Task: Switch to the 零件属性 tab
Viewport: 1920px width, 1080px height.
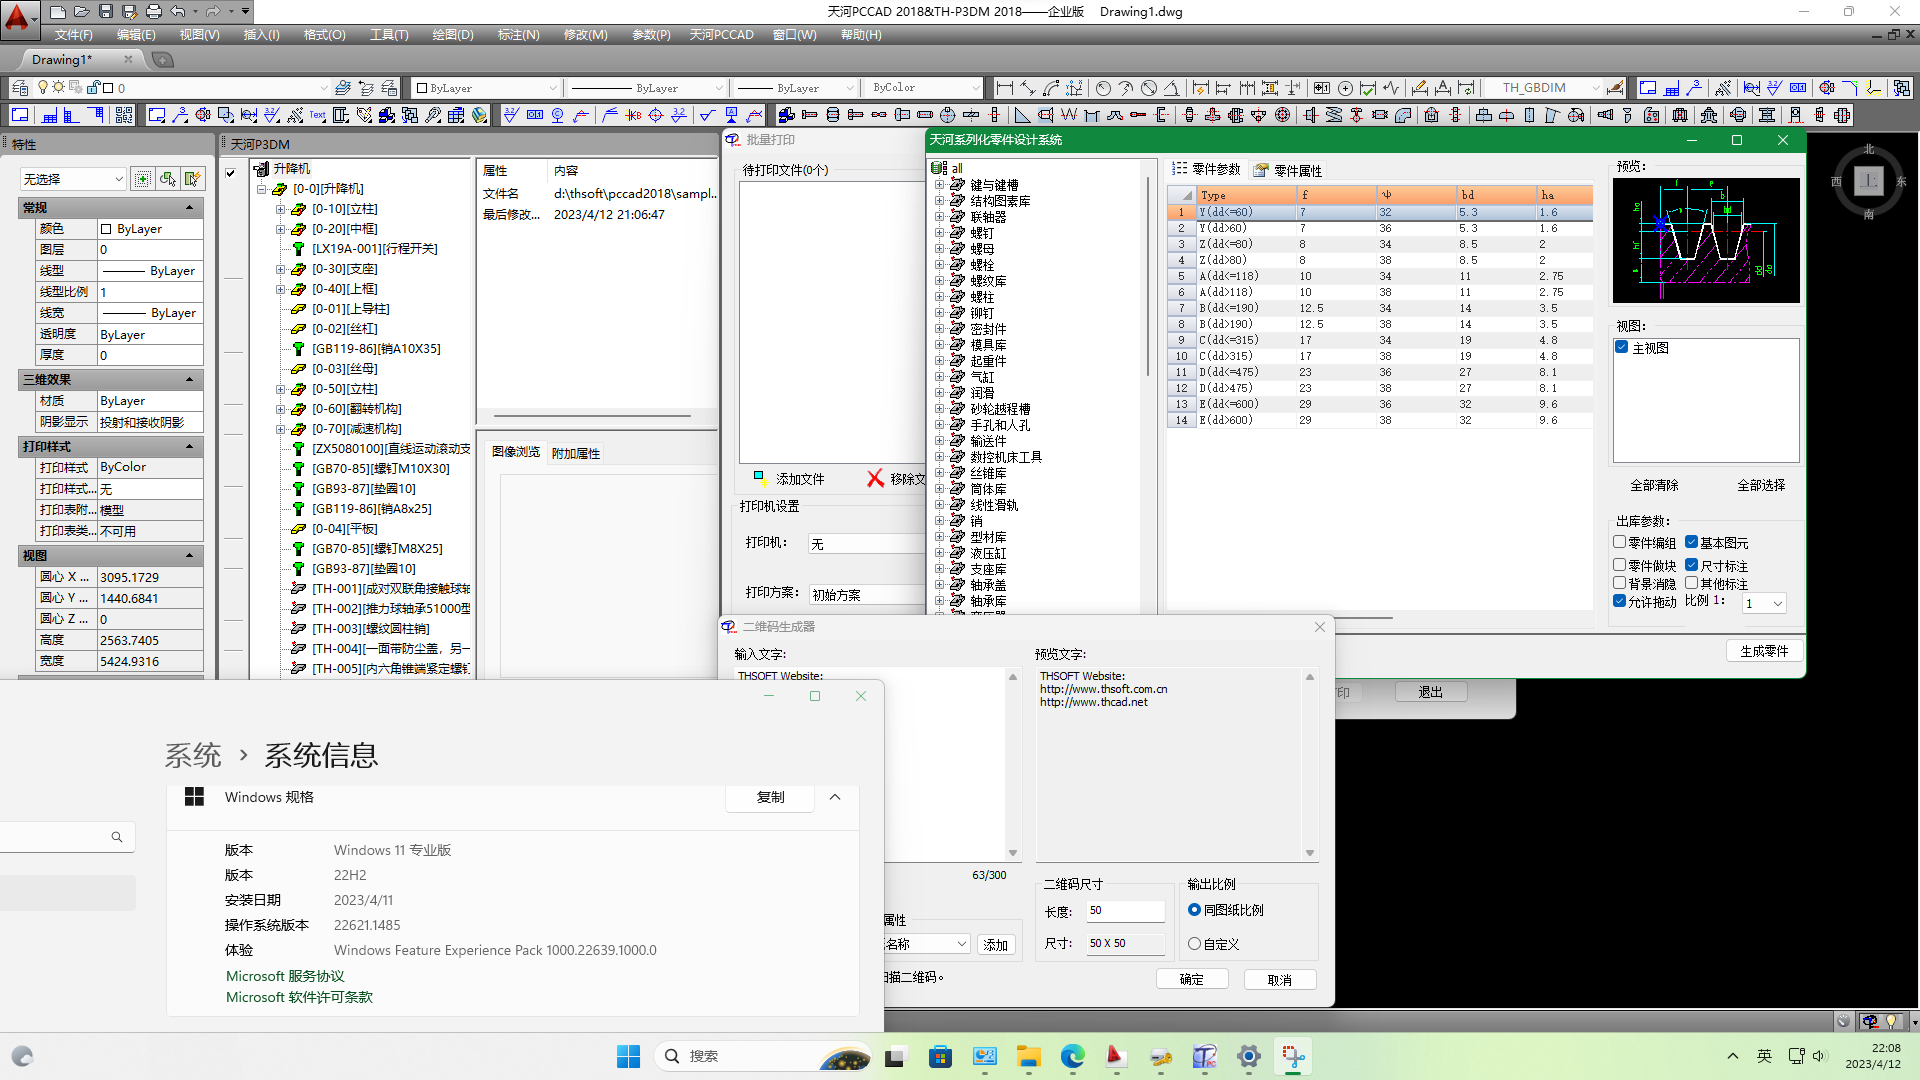Action: [1288, 171]
